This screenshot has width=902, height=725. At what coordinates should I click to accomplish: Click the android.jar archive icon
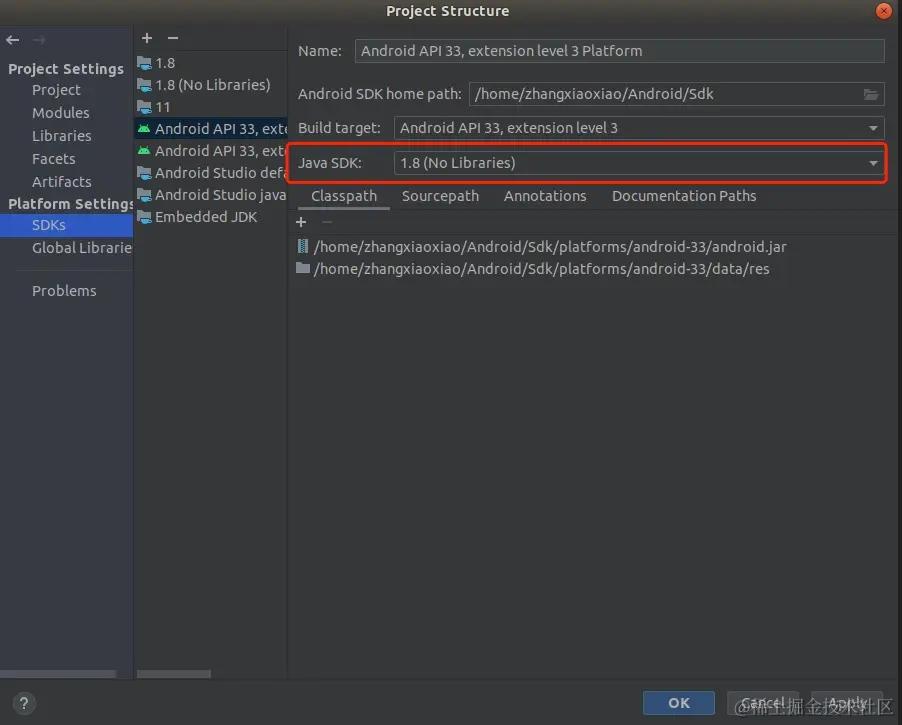(303, 246)
